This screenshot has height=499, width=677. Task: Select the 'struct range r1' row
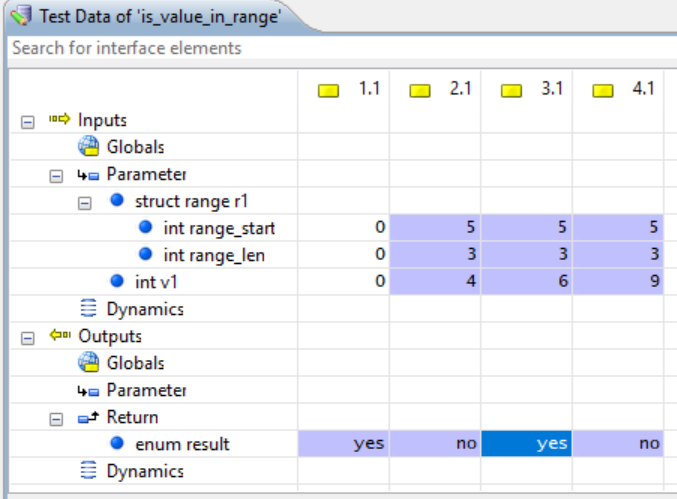pyautogui.click(x=191, y=201)
